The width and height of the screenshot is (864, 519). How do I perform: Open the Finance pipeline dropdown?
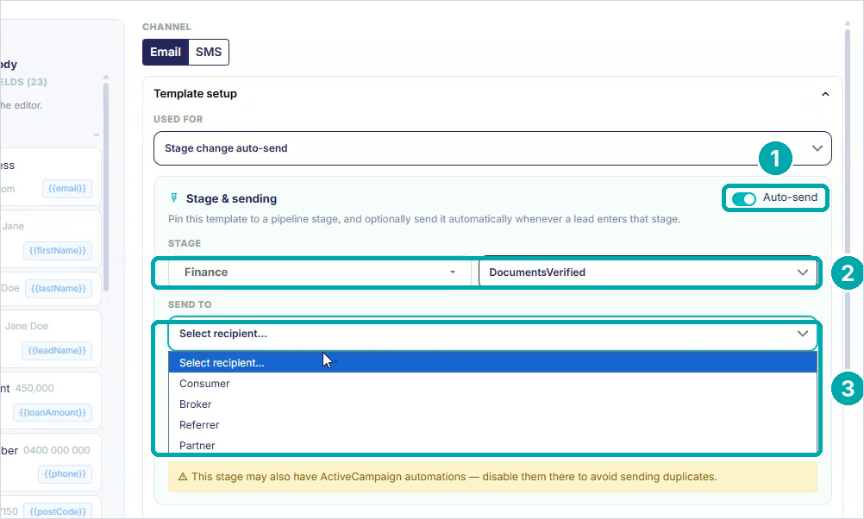point(319,272)
